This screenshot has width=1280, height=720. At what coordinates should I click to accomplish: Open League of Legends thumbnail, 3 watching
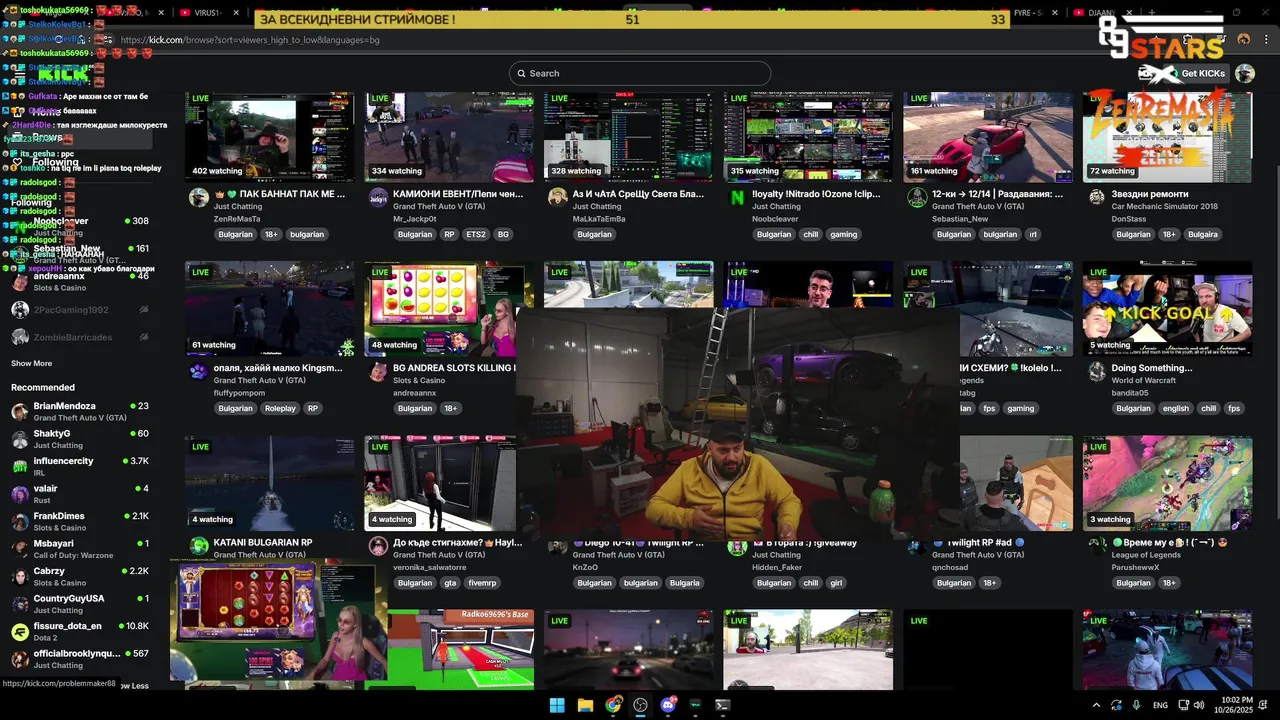point(1167,483)
